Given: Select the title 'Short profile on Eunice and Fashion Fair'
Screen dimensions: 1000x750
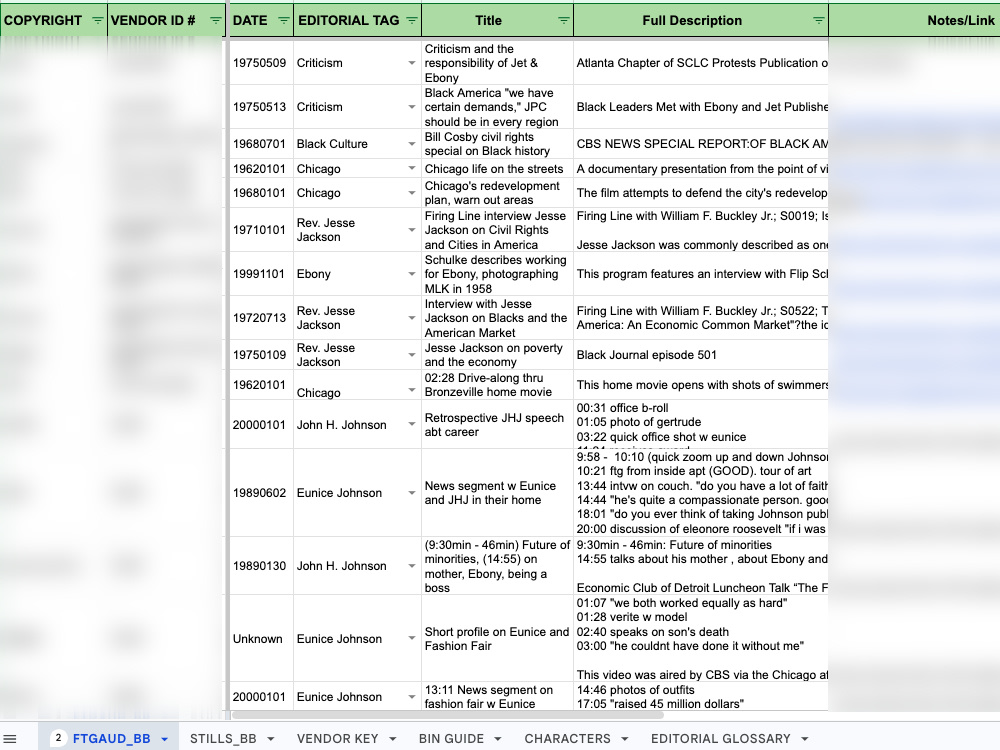Looking at the screenshot, I should [x=497, y=639].
